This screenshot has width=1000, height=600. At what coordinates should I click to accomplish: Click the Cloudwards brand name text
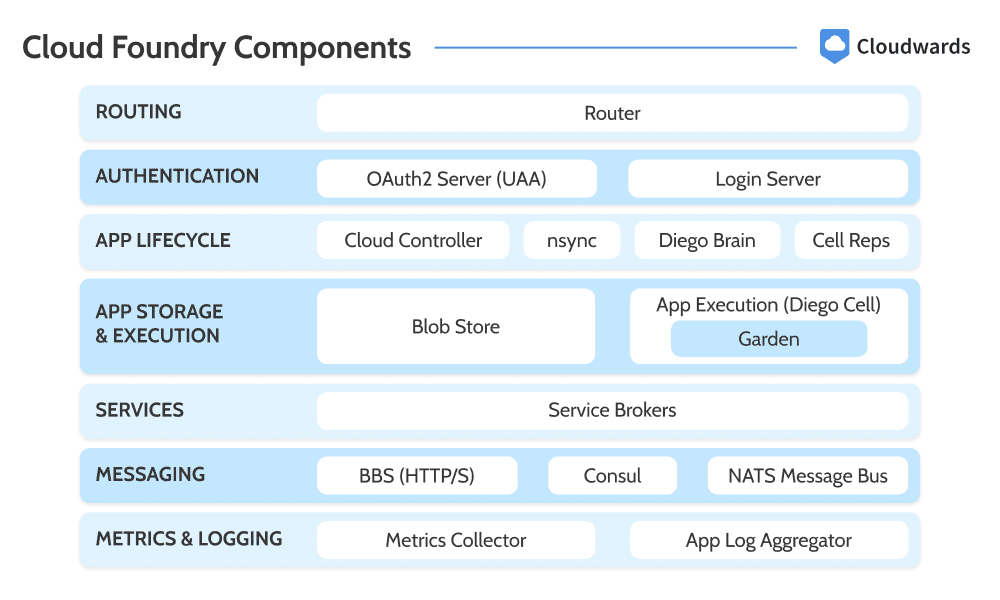[913, 47]
